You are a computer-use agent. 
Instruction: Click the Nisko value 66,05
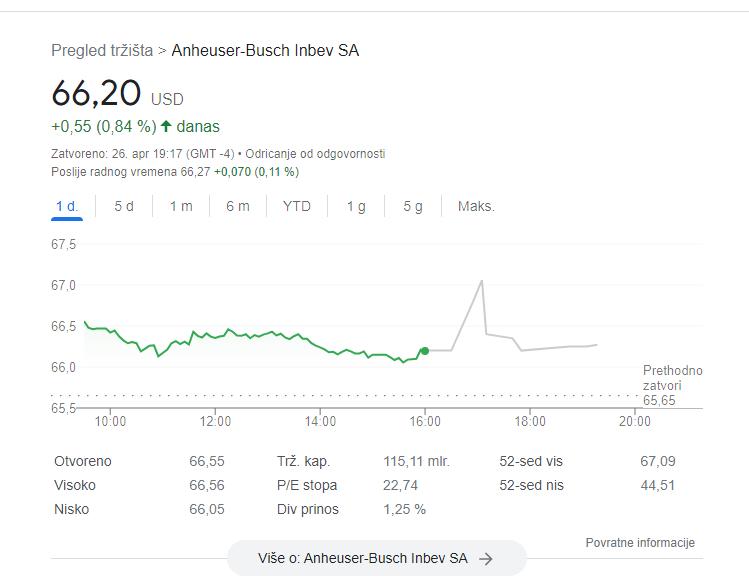[206, 509]
